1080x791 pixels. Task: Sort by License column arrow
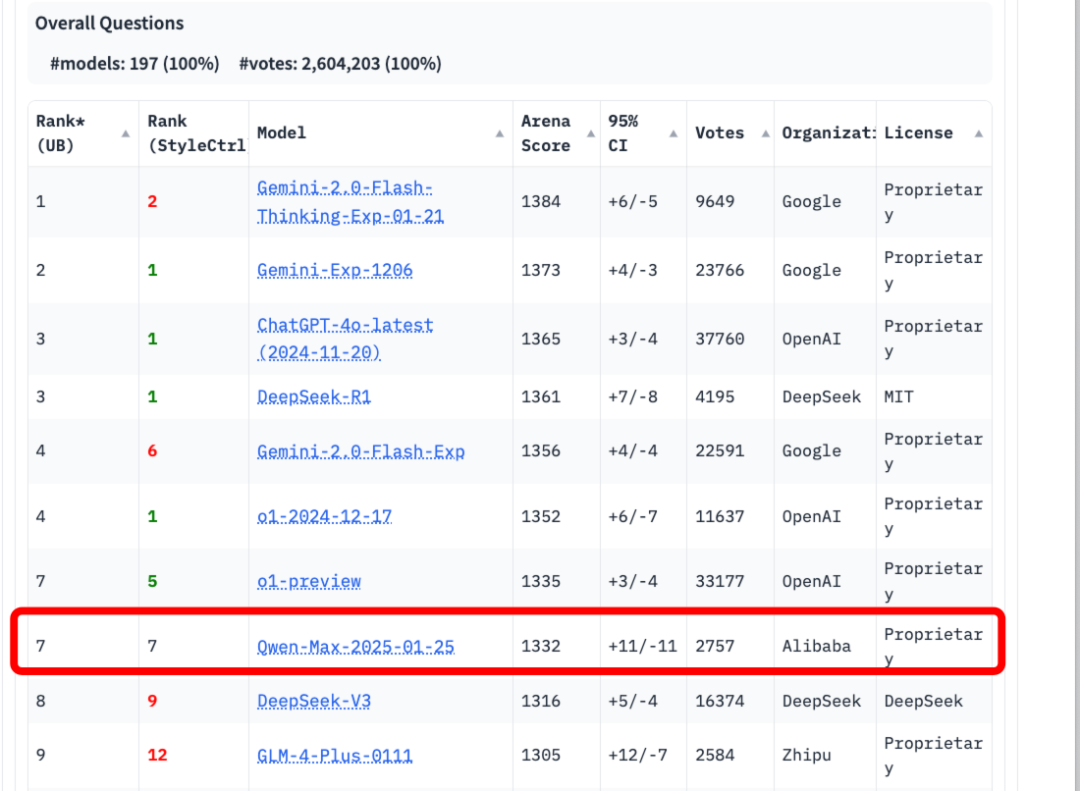(x=978, y=134)
